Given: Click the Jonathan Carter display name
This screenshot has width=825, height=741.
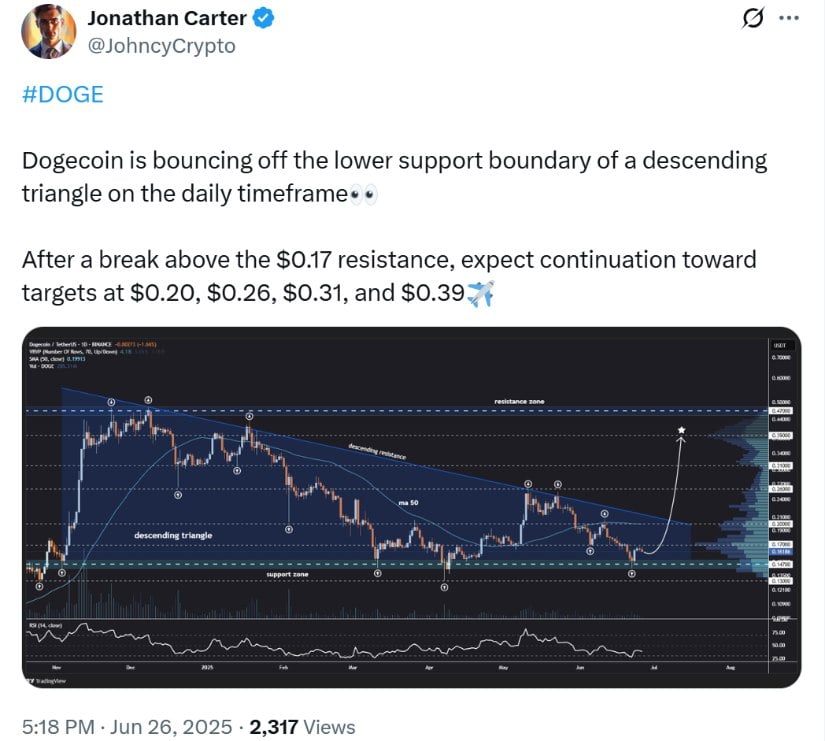Looking at the screenshot, I should [167, 18].
